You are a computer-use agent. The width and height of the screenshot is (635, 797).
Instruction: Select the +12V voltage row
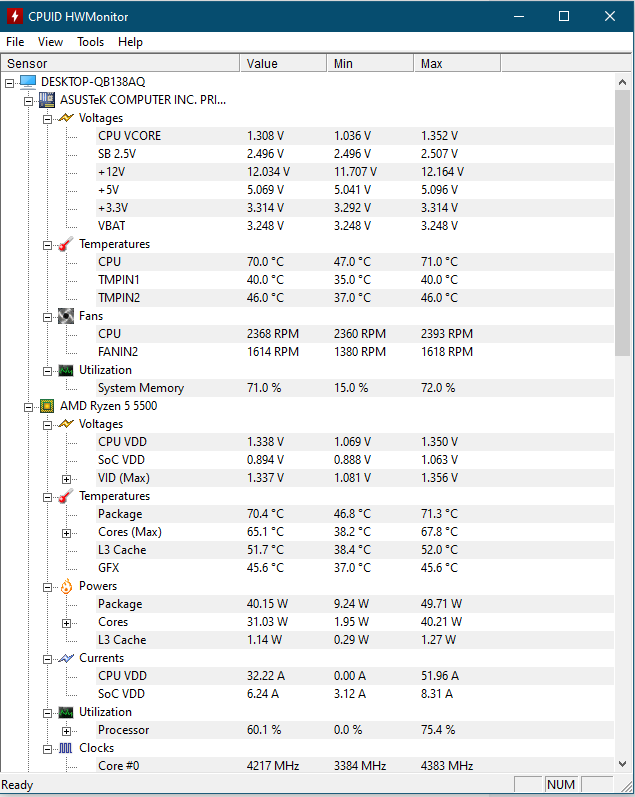(x=355, y=172)
